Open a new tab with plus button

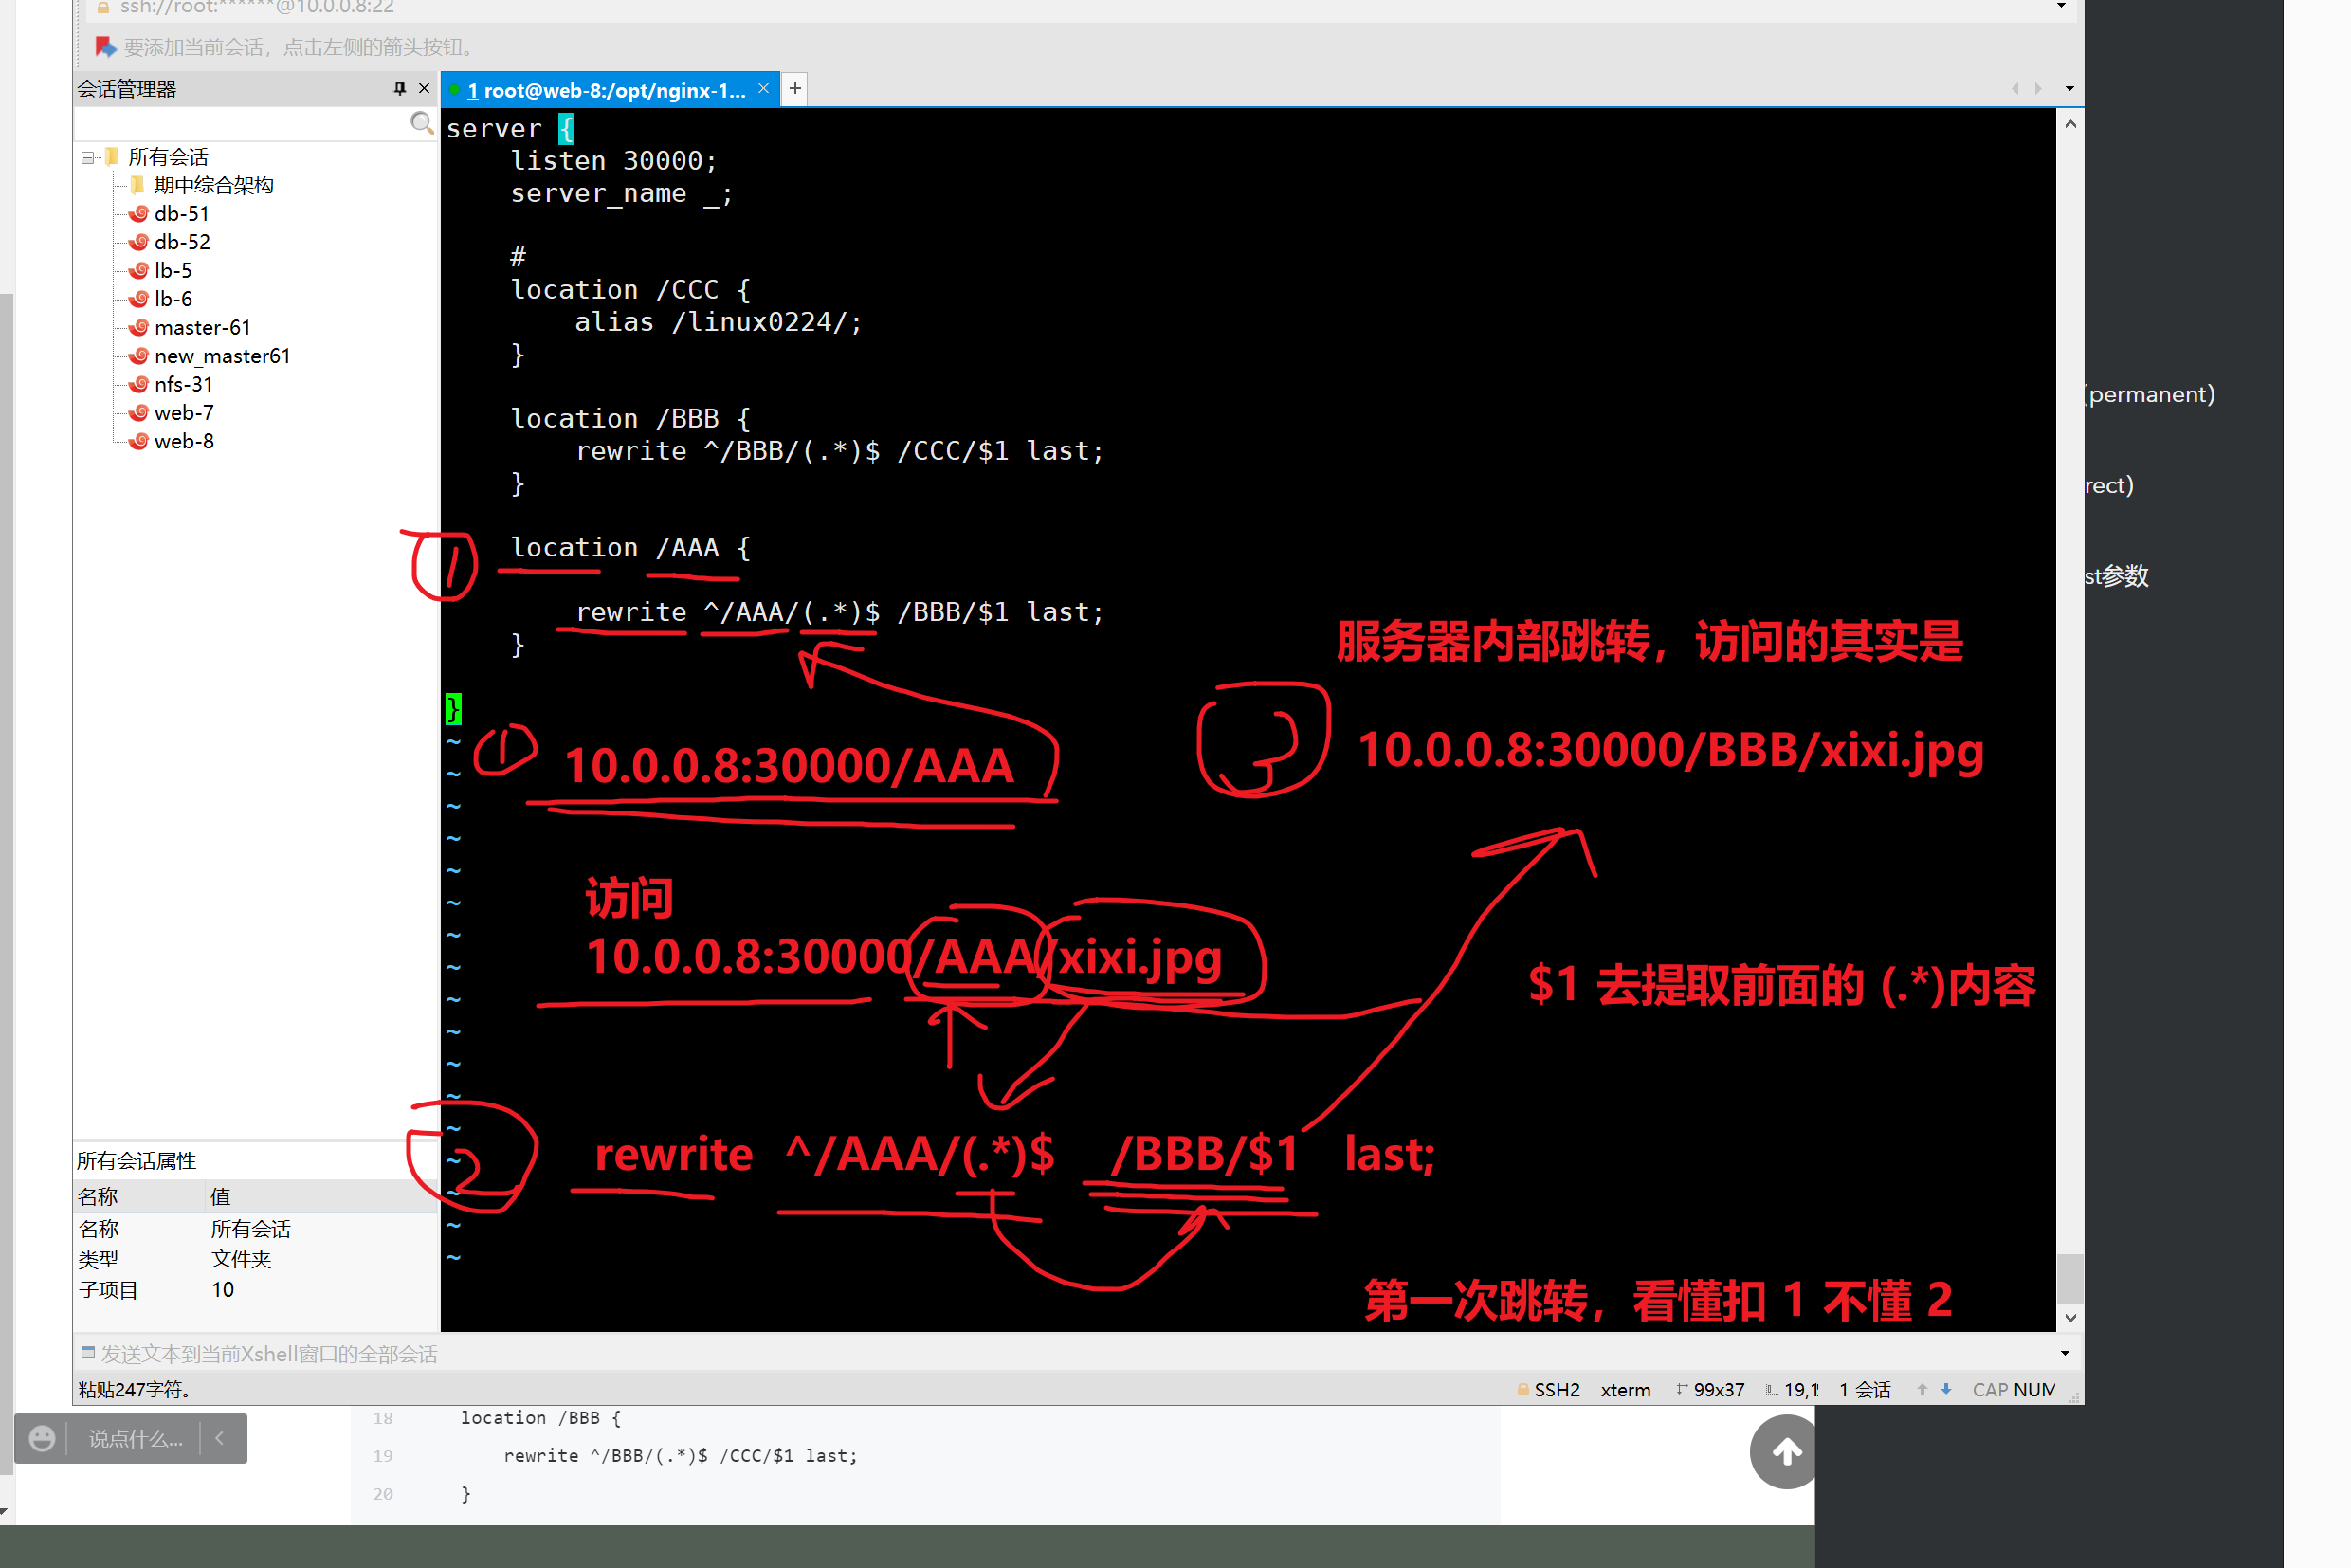[x=795, y=89]
